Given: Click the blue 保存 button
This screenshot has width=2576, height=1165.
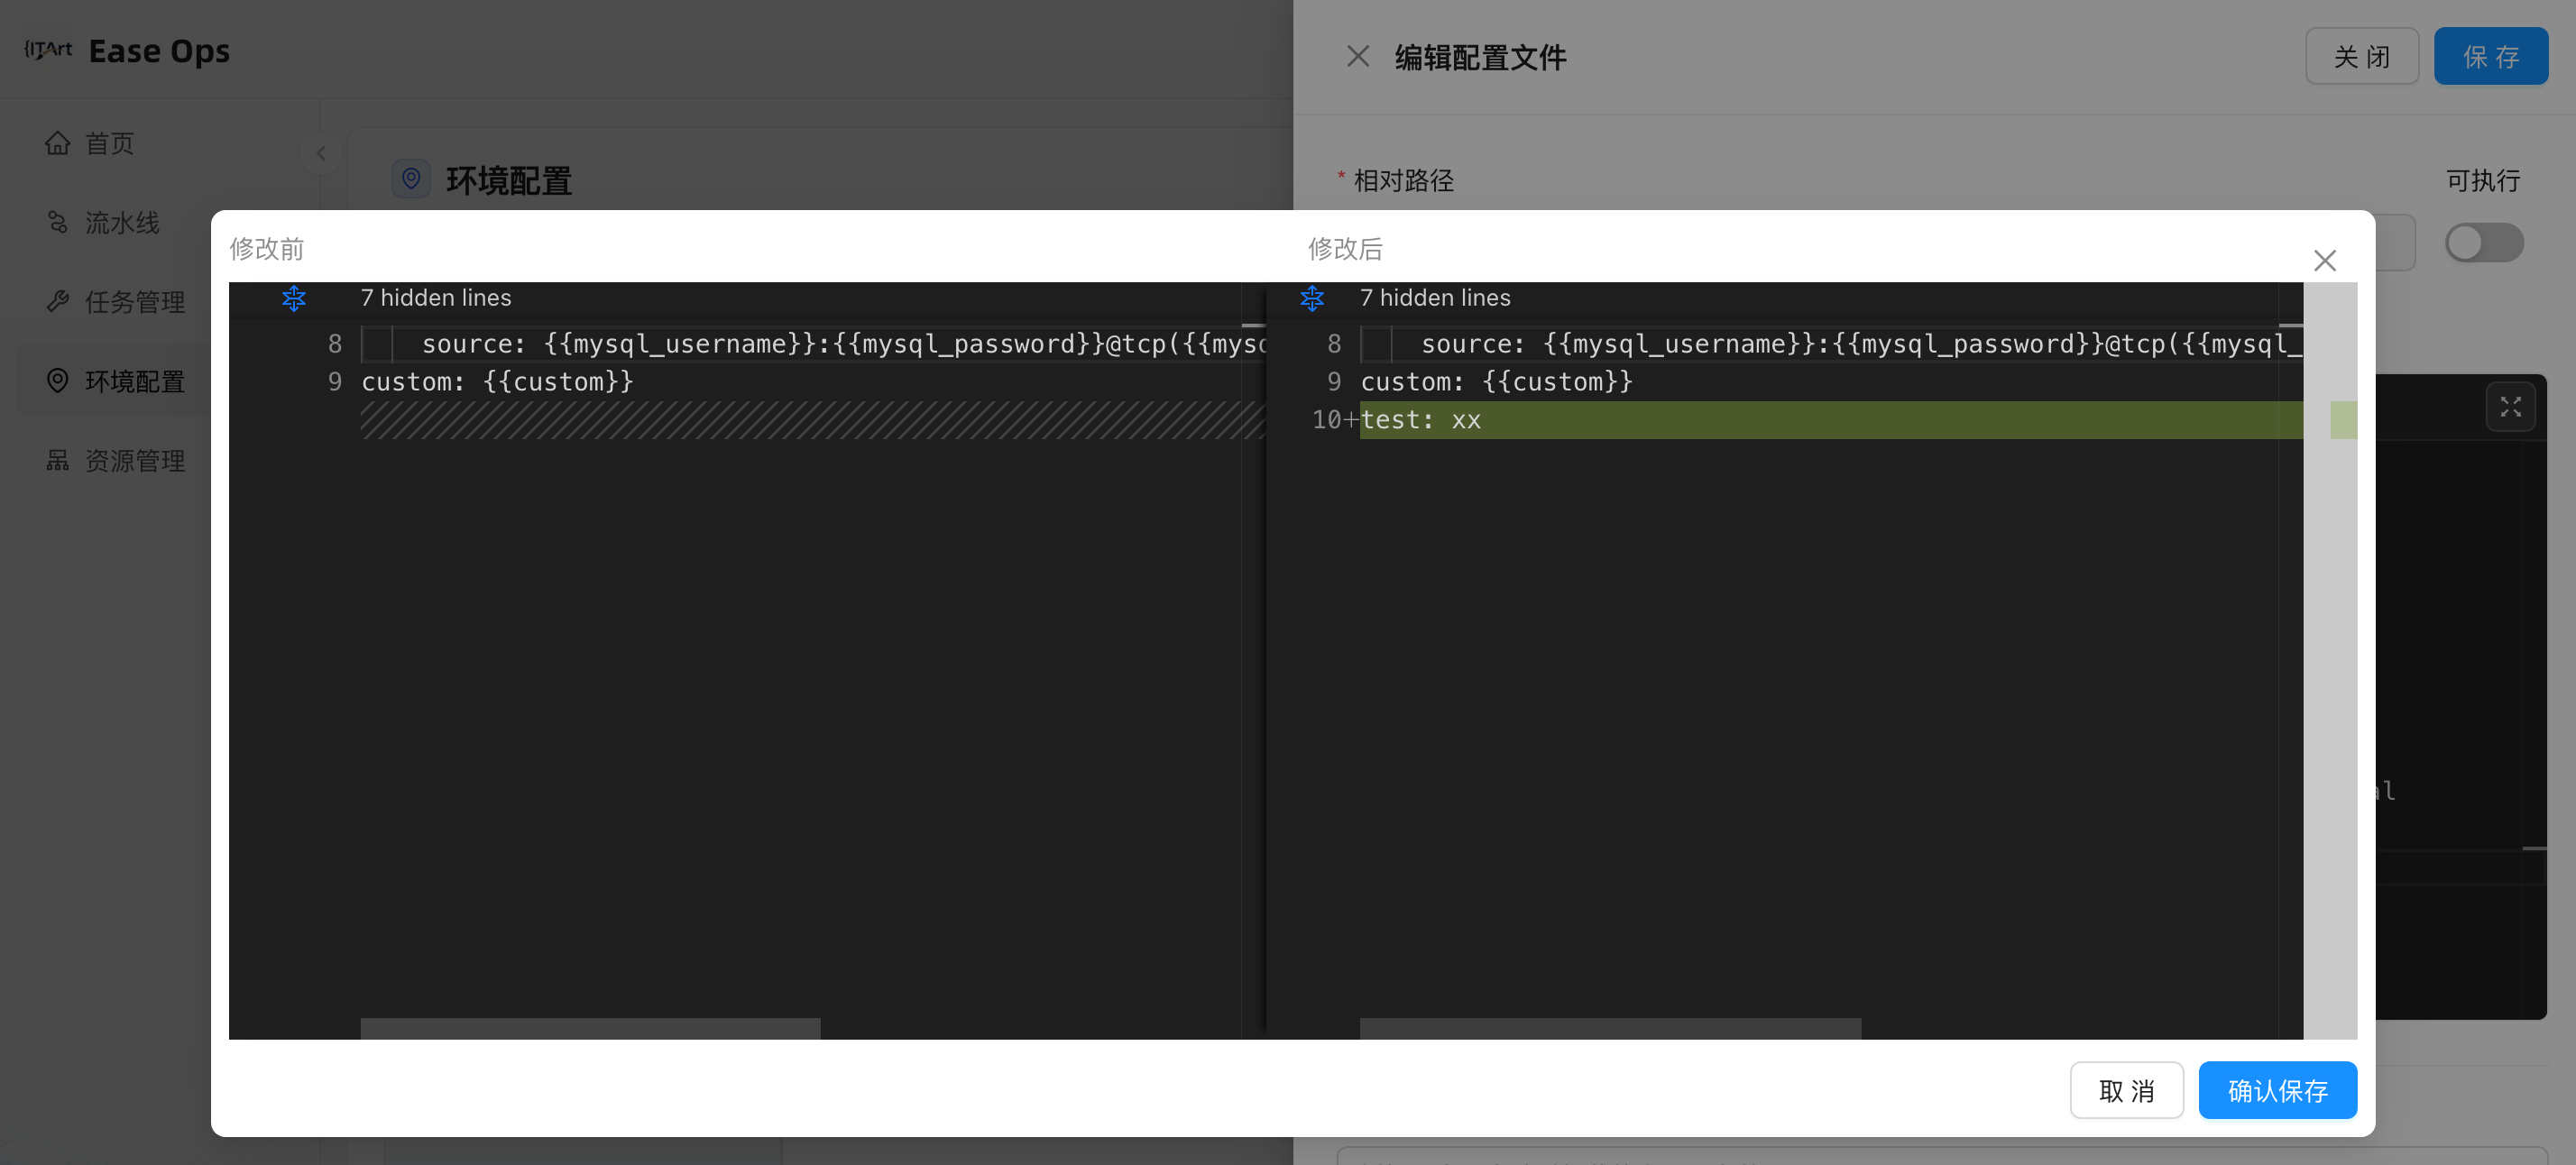Looking at the screenshot, I should click(2491, 56).
